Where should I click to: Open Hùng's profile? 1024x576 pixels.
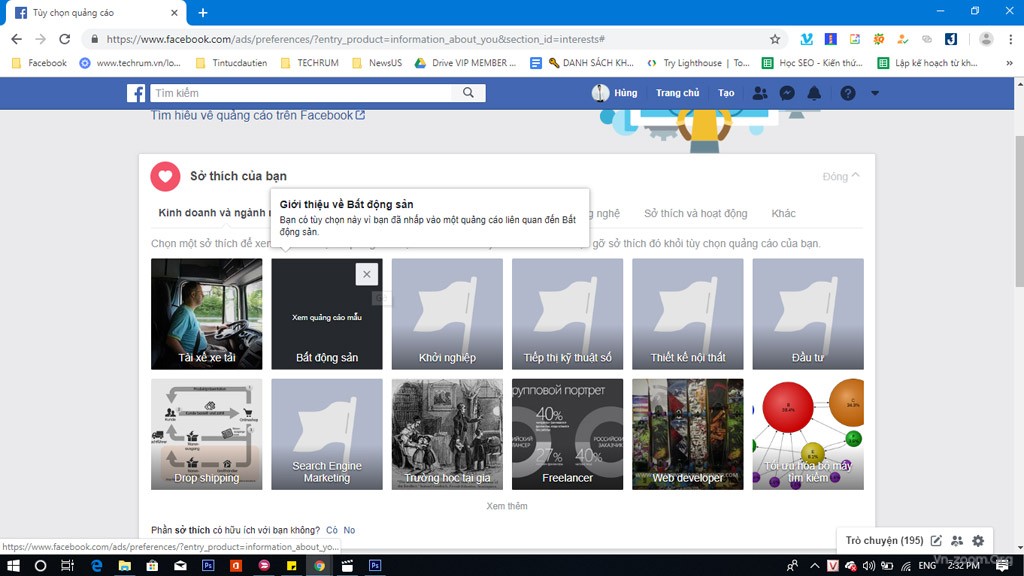[615, 93]
